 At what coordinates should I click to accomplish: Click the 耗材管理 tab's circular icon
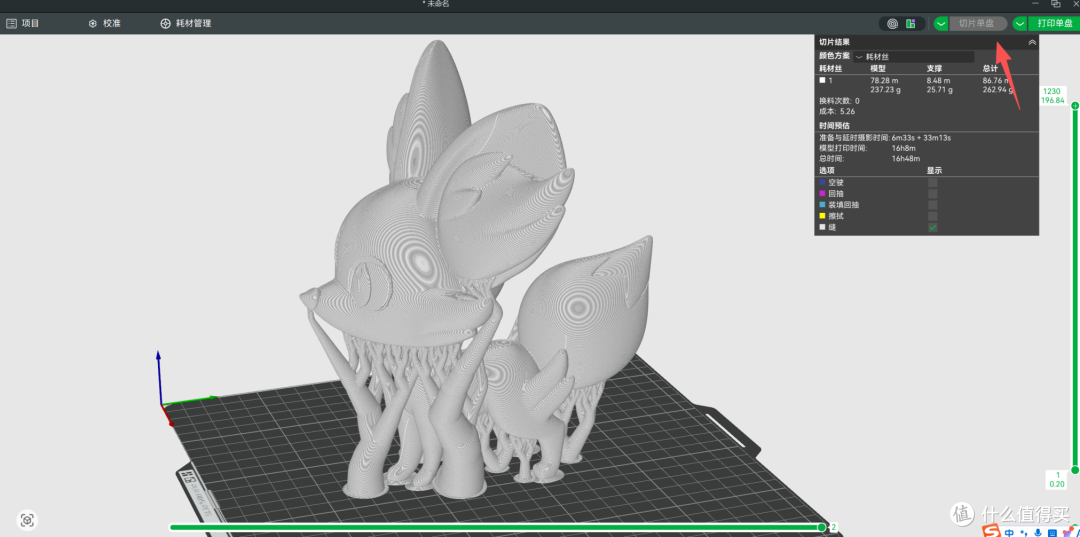point(165,23)
